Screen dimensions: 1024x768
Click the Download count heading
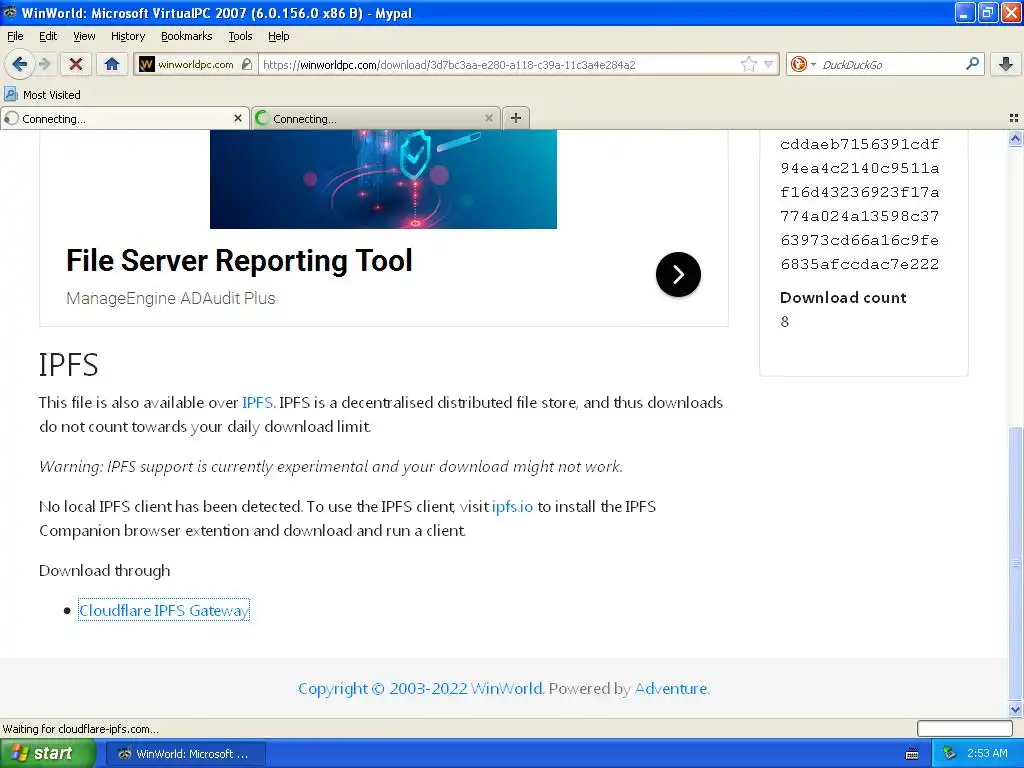pos(843,298)
